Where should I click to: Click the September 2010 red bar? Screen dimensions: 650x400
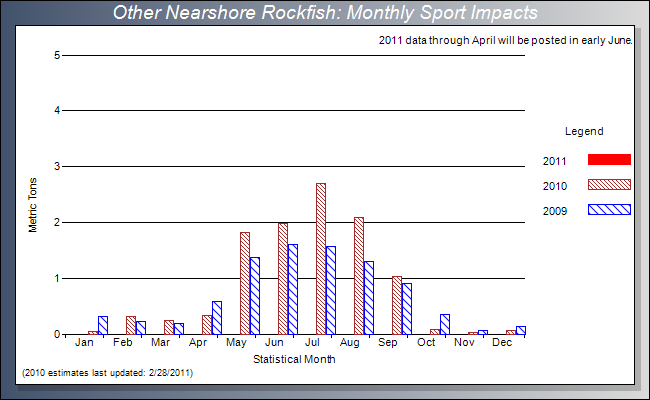point(397,305)
